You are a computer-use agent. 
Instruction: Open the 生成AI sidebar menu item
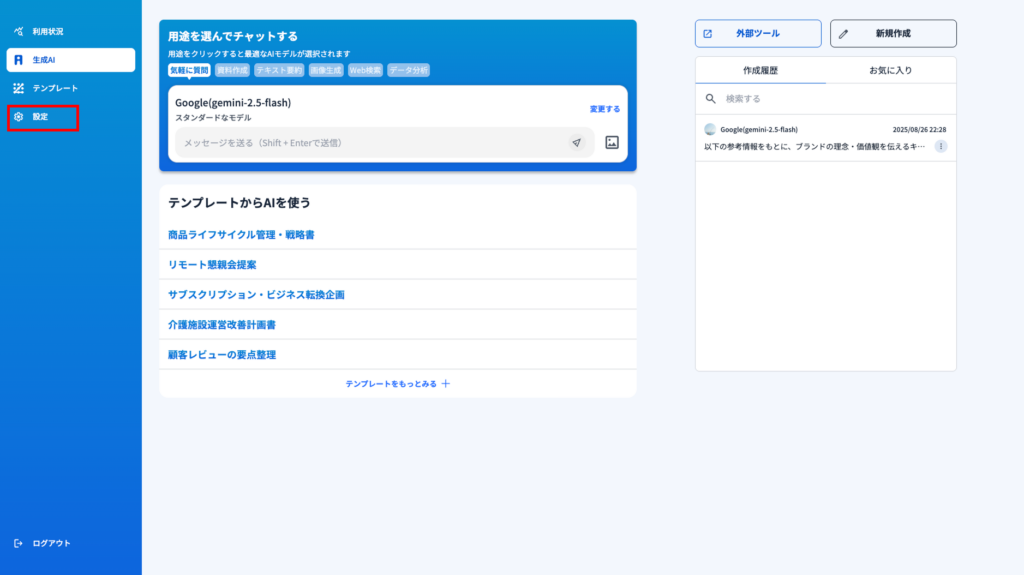click(x=70, y=60)
